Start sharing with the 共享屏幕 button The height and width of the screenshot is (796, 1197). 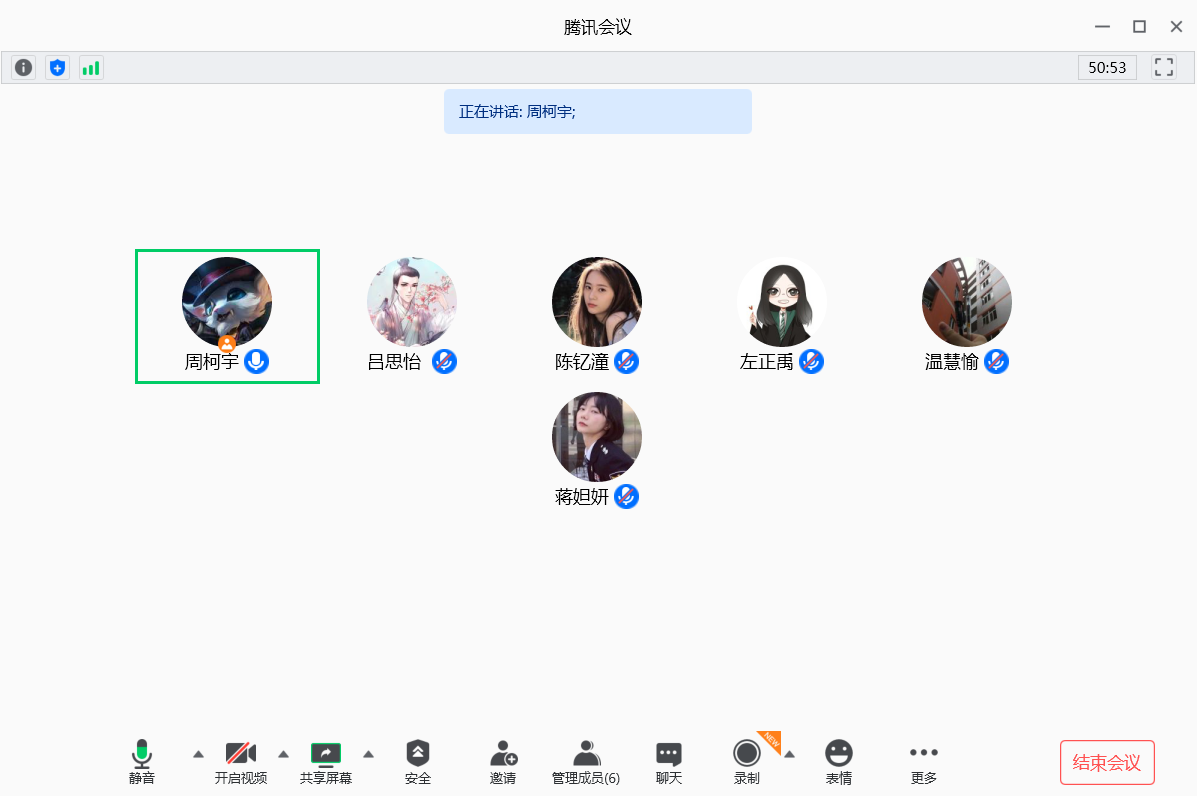[x=326, y=762]
